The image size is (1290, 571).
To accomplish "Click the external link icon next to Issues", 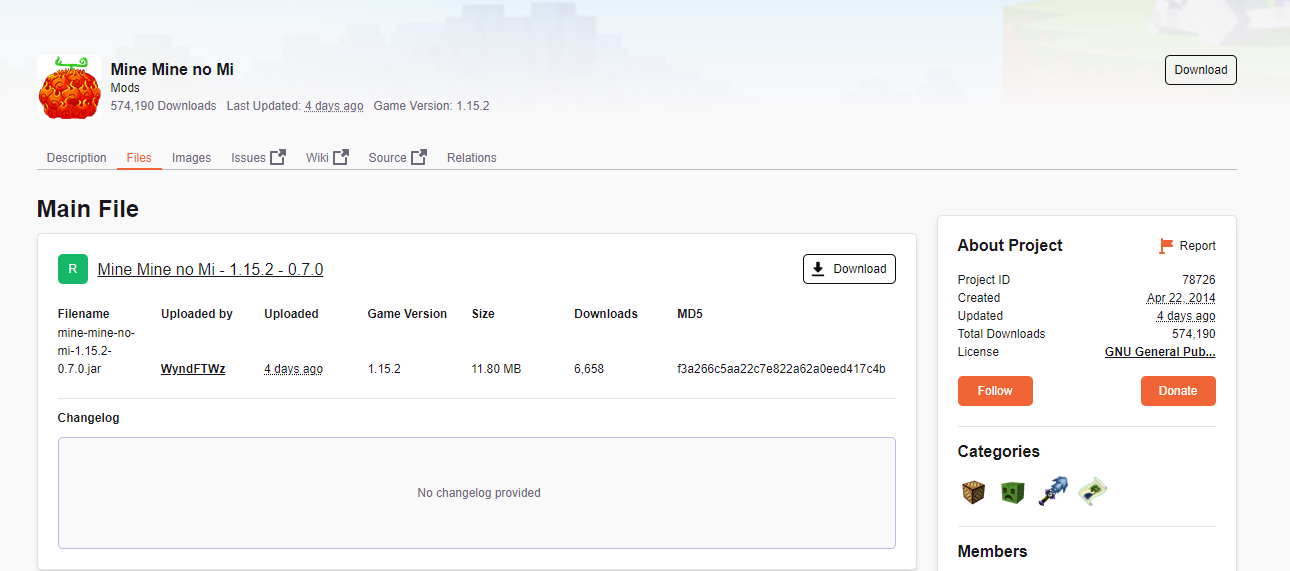I will coord(278,157).
